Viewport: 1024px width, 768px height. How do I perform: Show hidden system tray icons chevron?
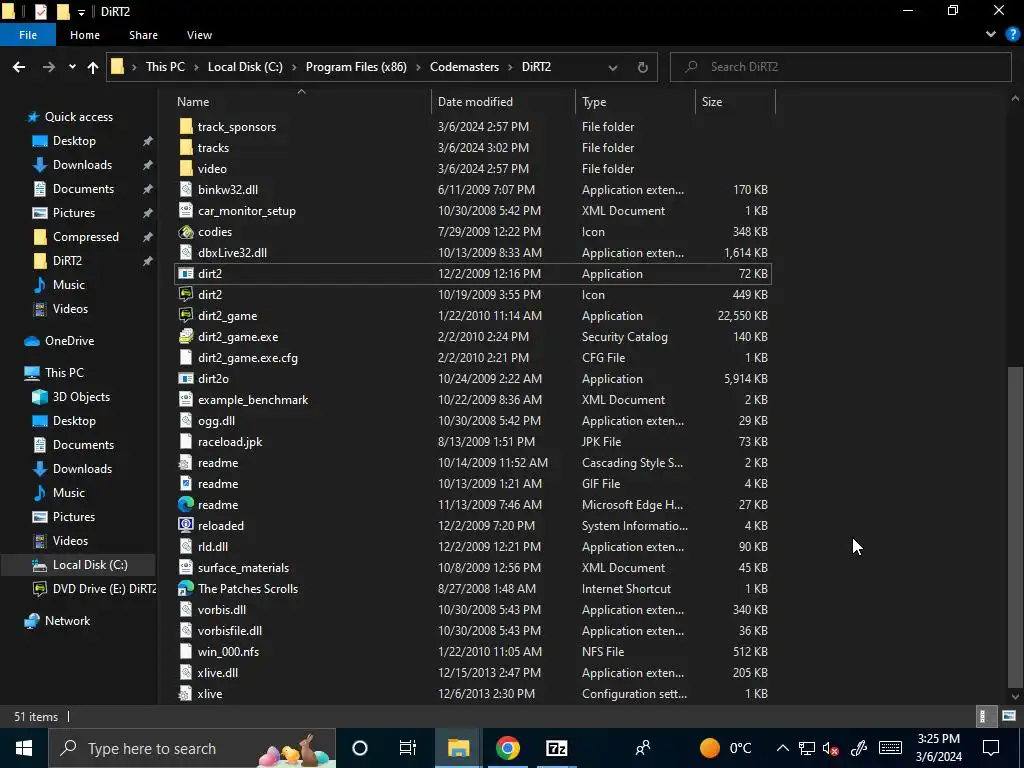[x=782, y=748]
